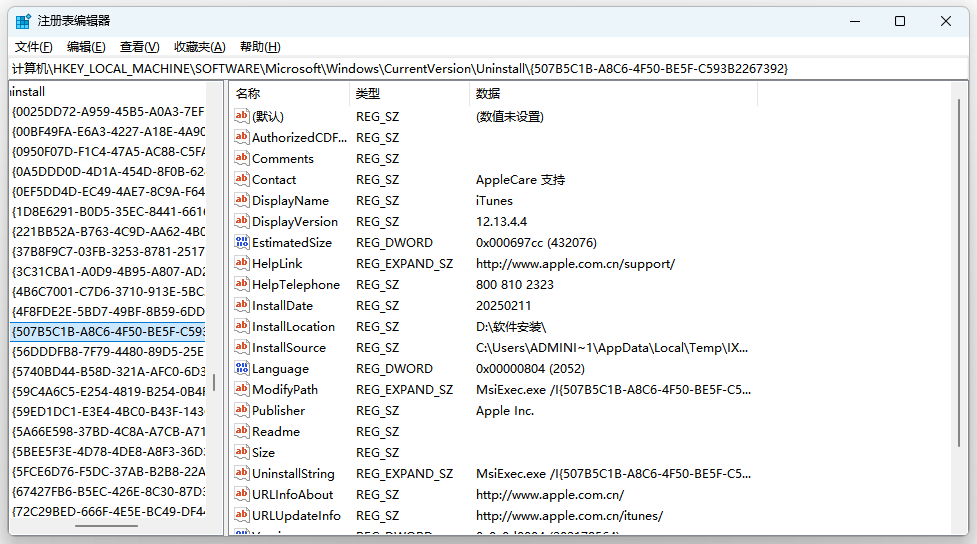Open the 文件(F) menu
Screen dimensions: 977x544
(34, 47)
